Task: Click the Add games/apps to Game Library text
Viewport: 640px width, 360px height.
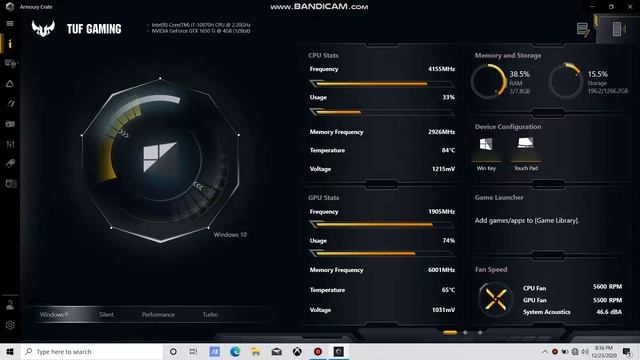Action: click(x=527, y=220)
